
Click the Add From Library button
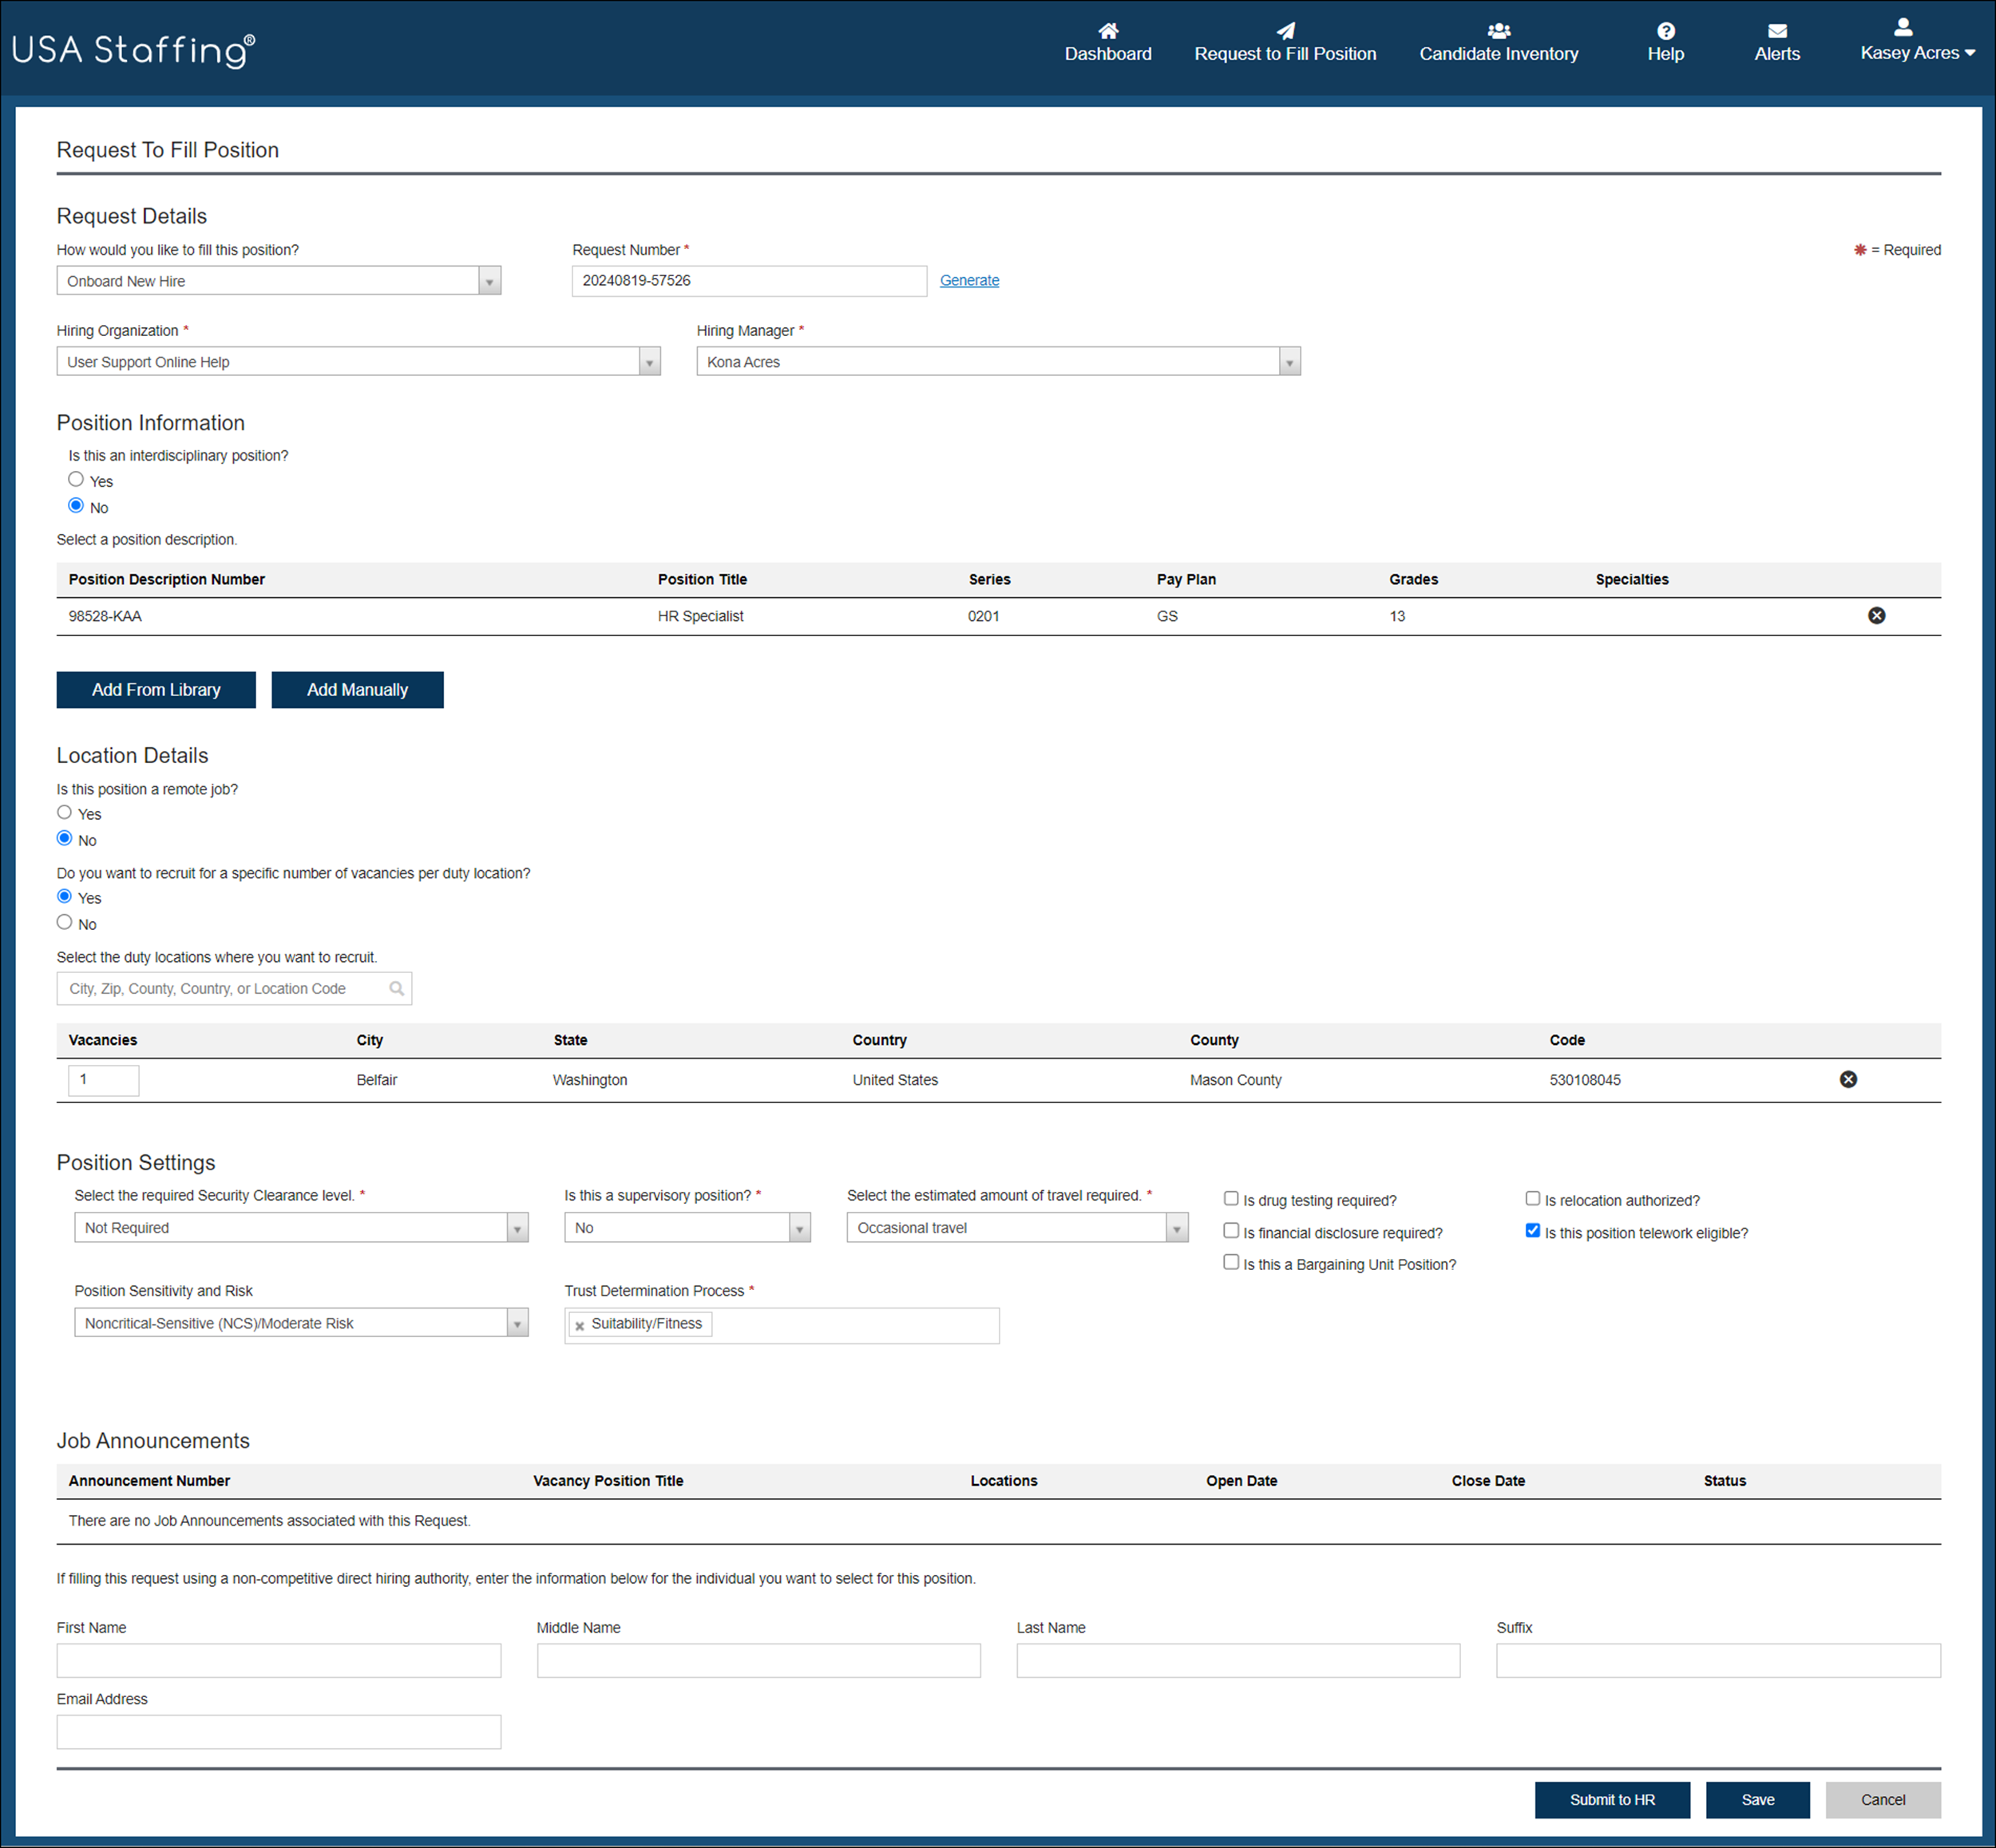(156, 689)
